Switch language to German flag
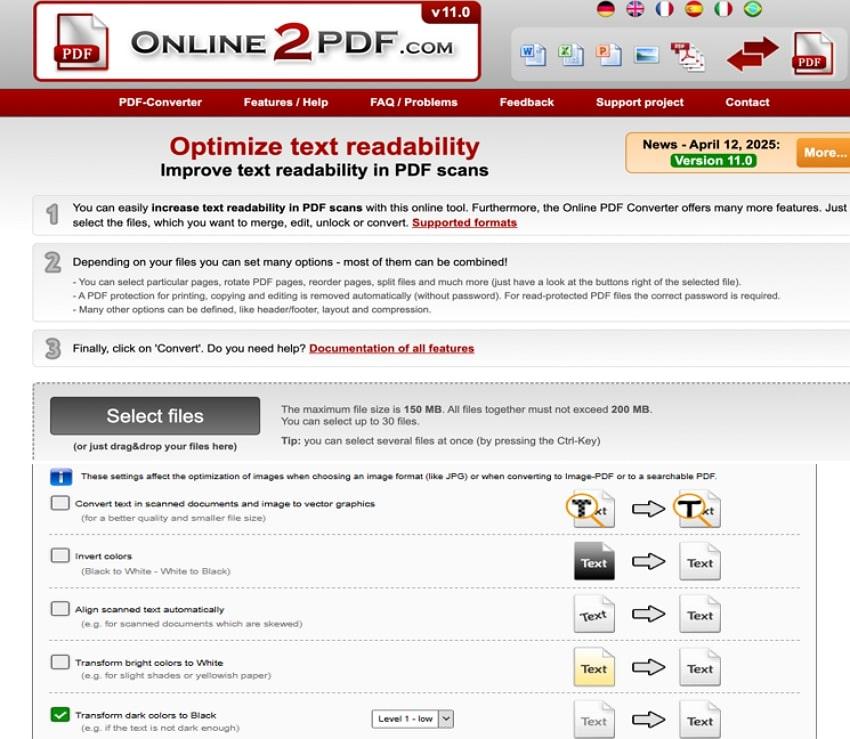The width and height of the screenshot is (850, 739). [x=606, y=9]
